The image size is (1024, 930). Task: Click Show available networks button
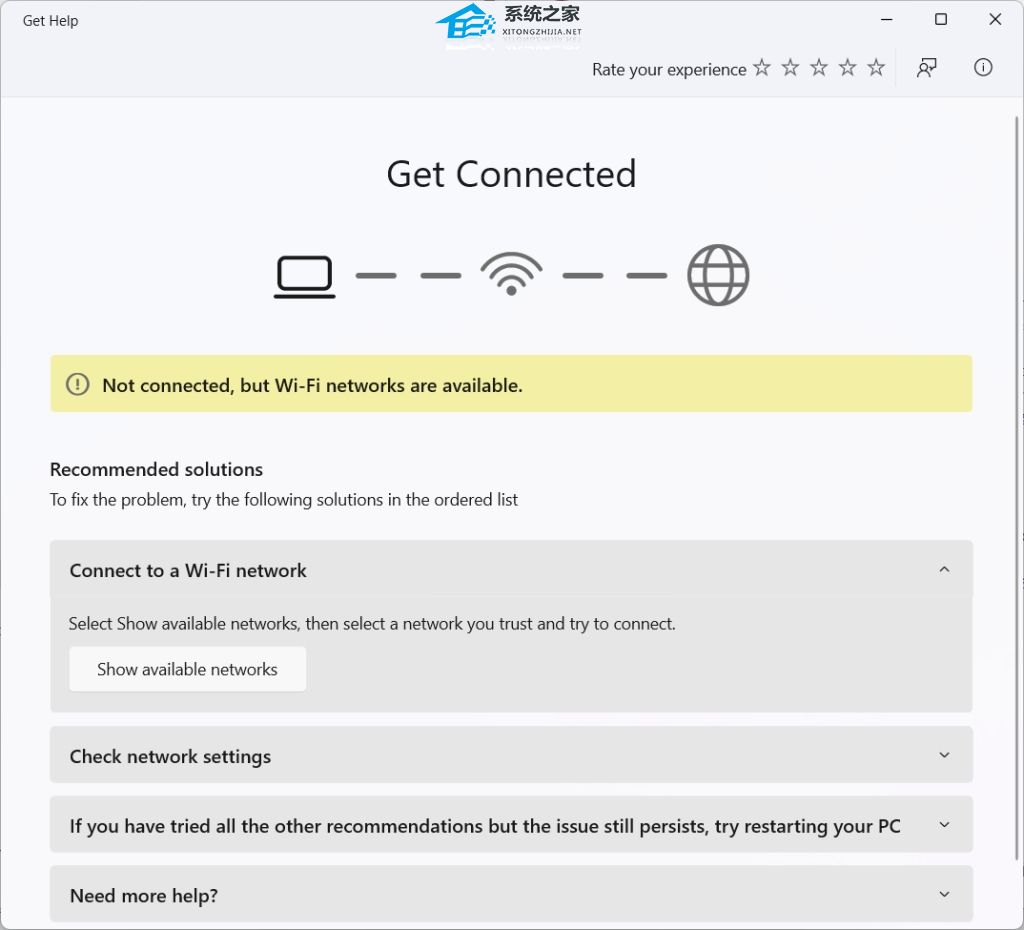pyautogui.click(x=187, y=670)
